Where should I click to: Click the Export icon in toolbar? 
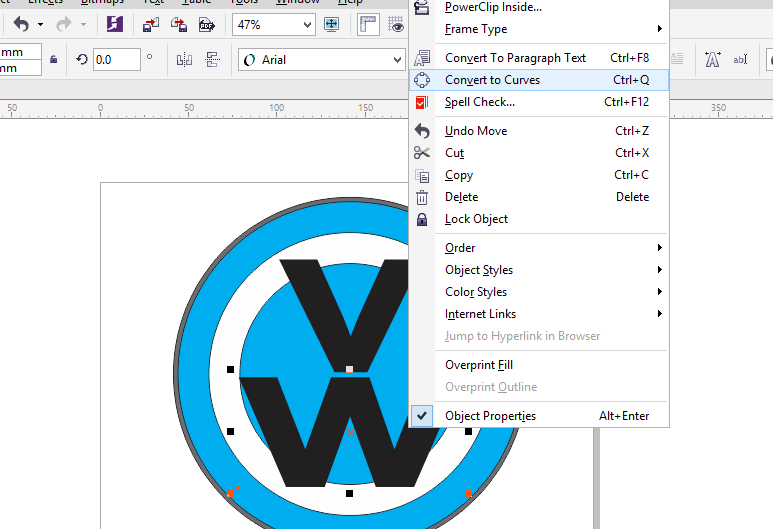178,24
